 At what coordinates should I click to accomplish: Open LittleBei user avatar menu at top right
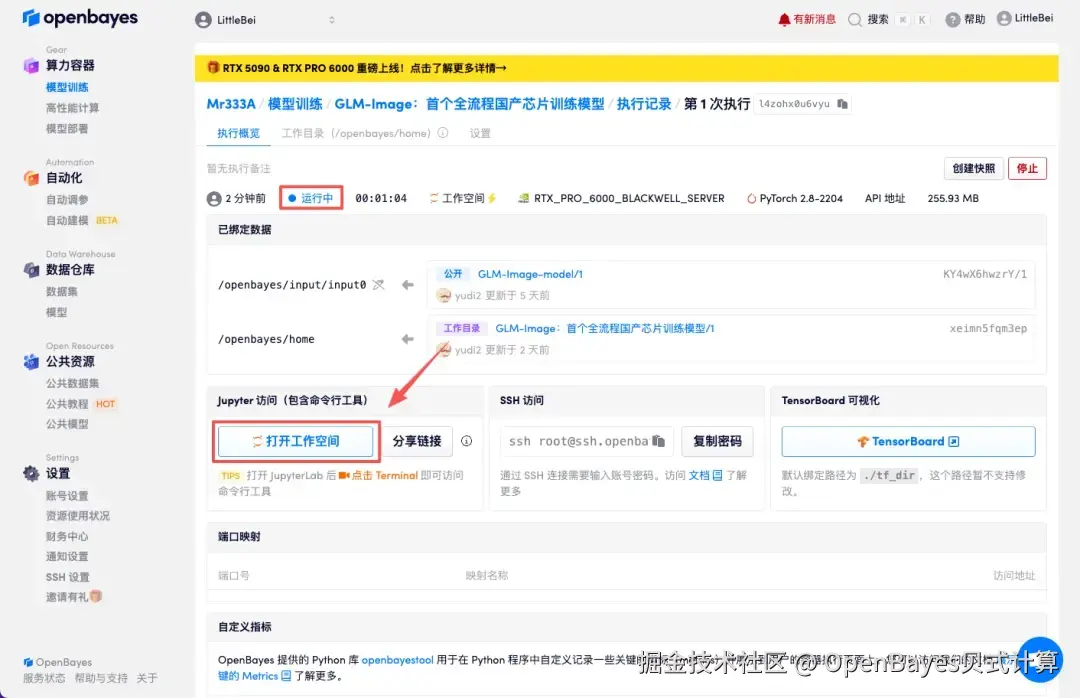1025,19
